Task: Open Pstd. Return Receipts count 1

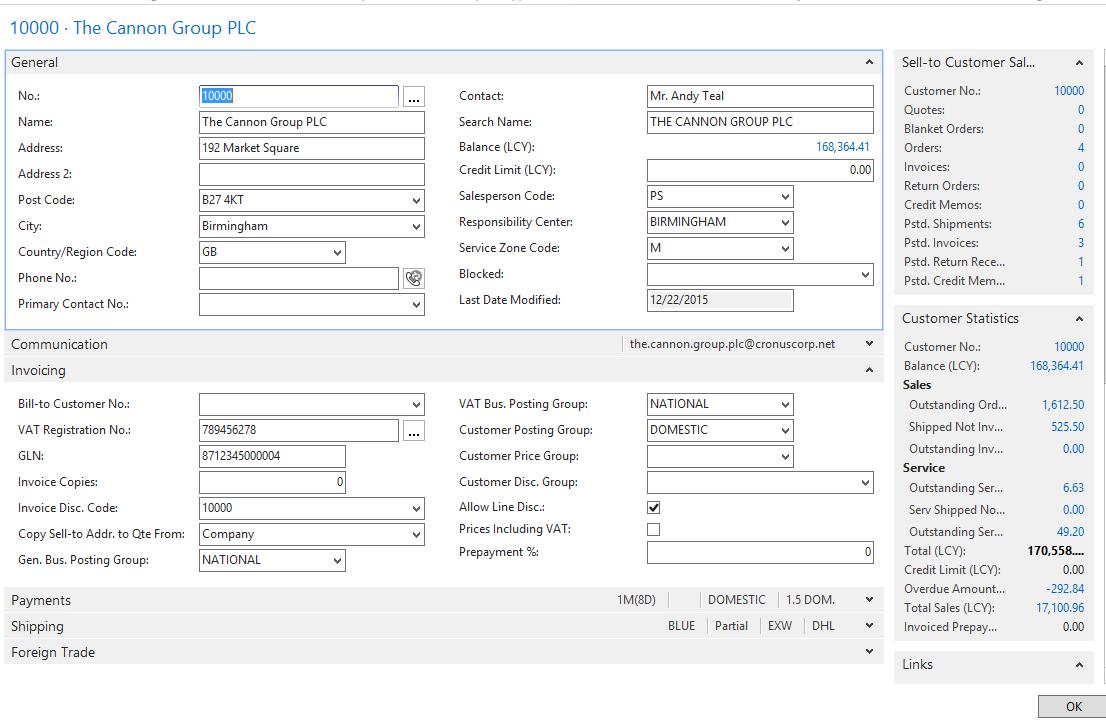Action: [1081, 262]
